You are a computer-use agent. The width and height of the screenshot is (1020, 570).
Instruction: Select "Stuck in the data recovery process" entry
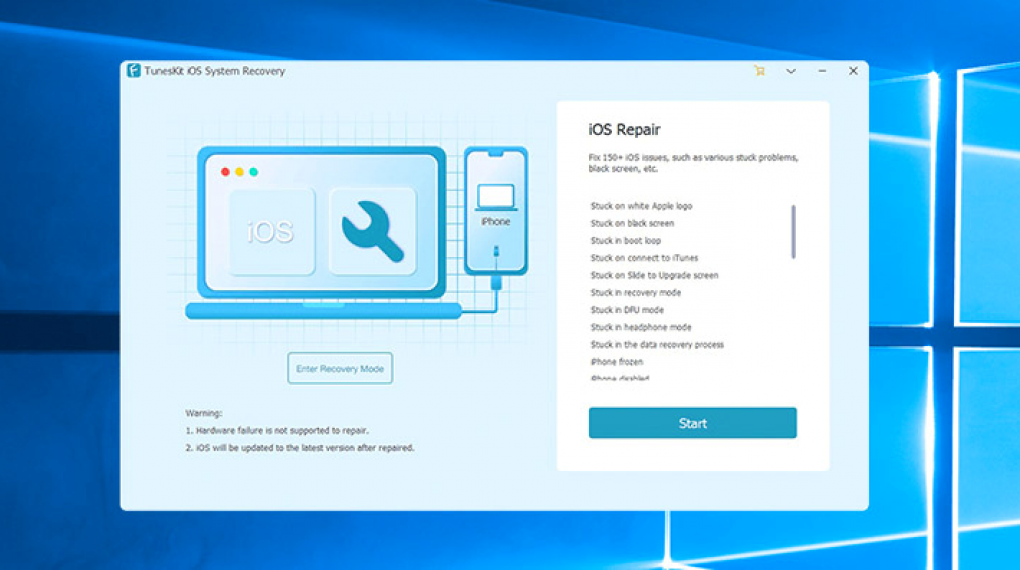pyautogui.click(x=657, y=344)
